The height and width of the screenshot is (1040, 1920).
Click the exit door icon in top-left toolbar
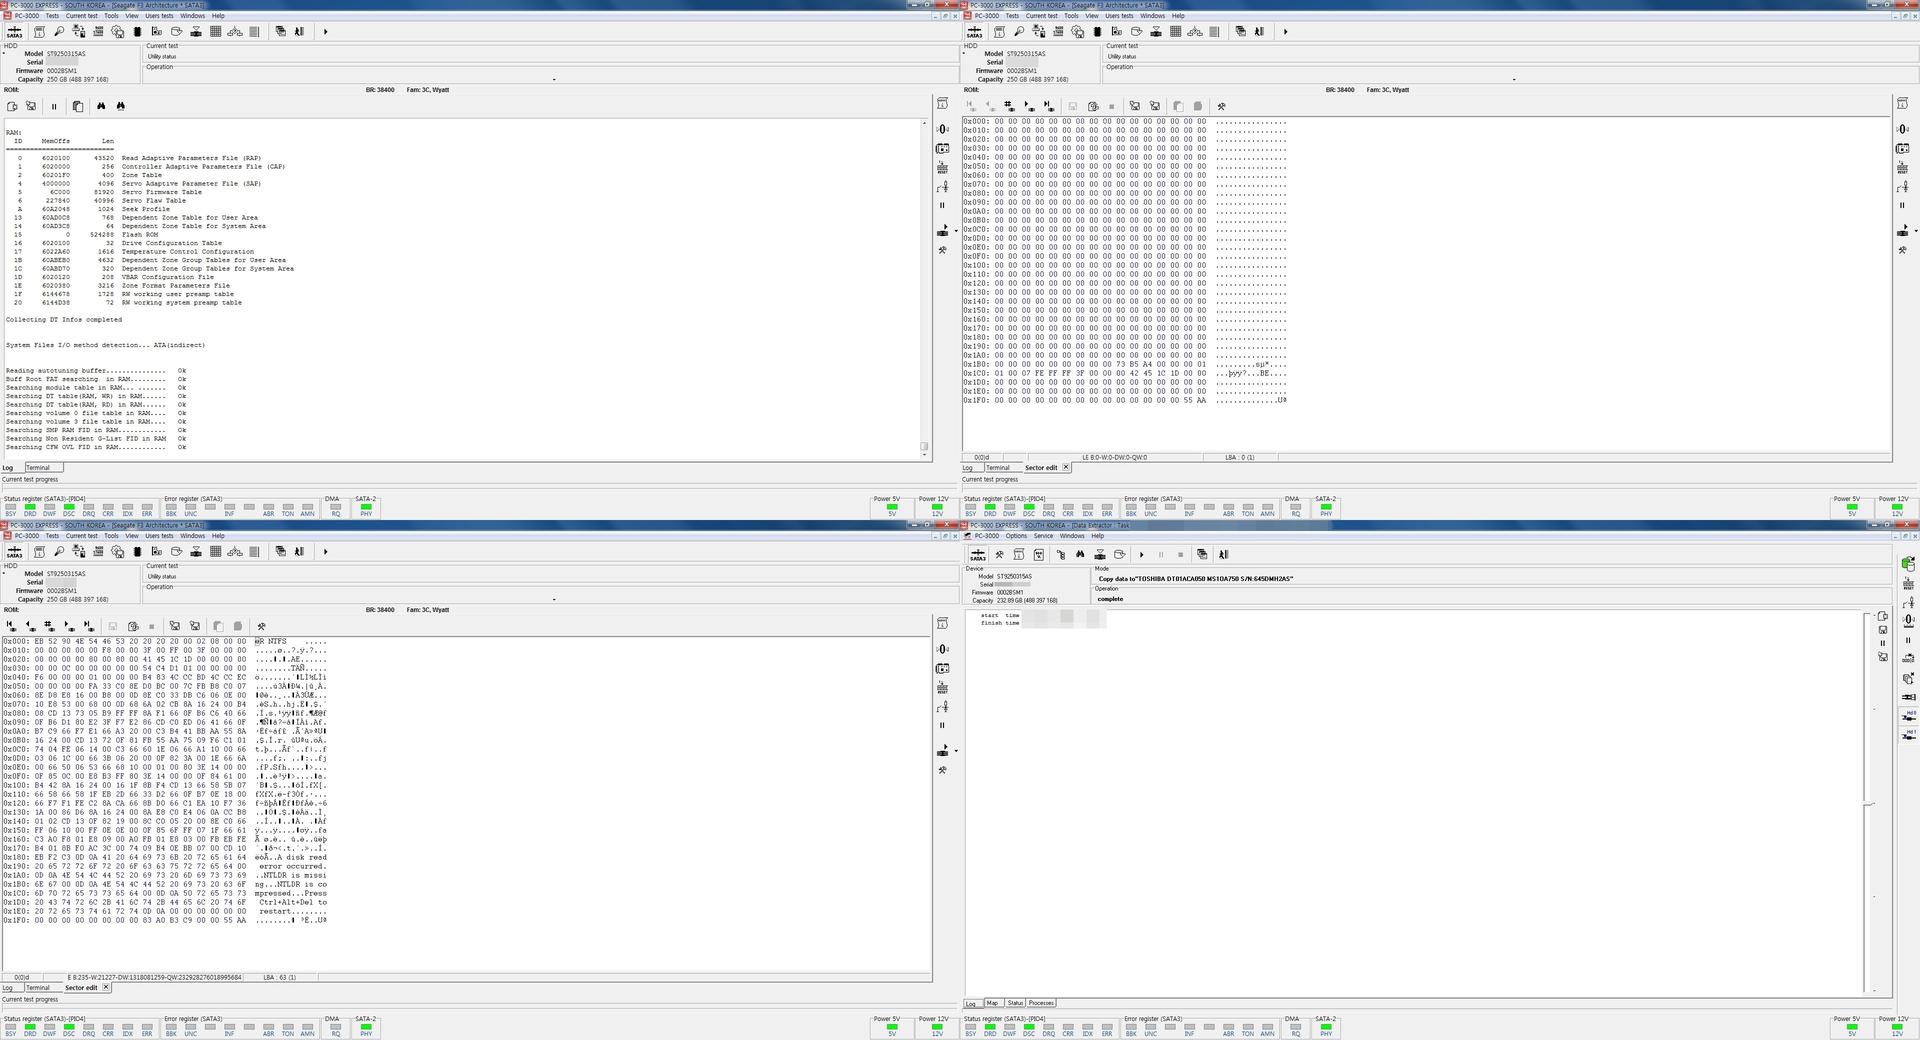(x=299, y=32)
